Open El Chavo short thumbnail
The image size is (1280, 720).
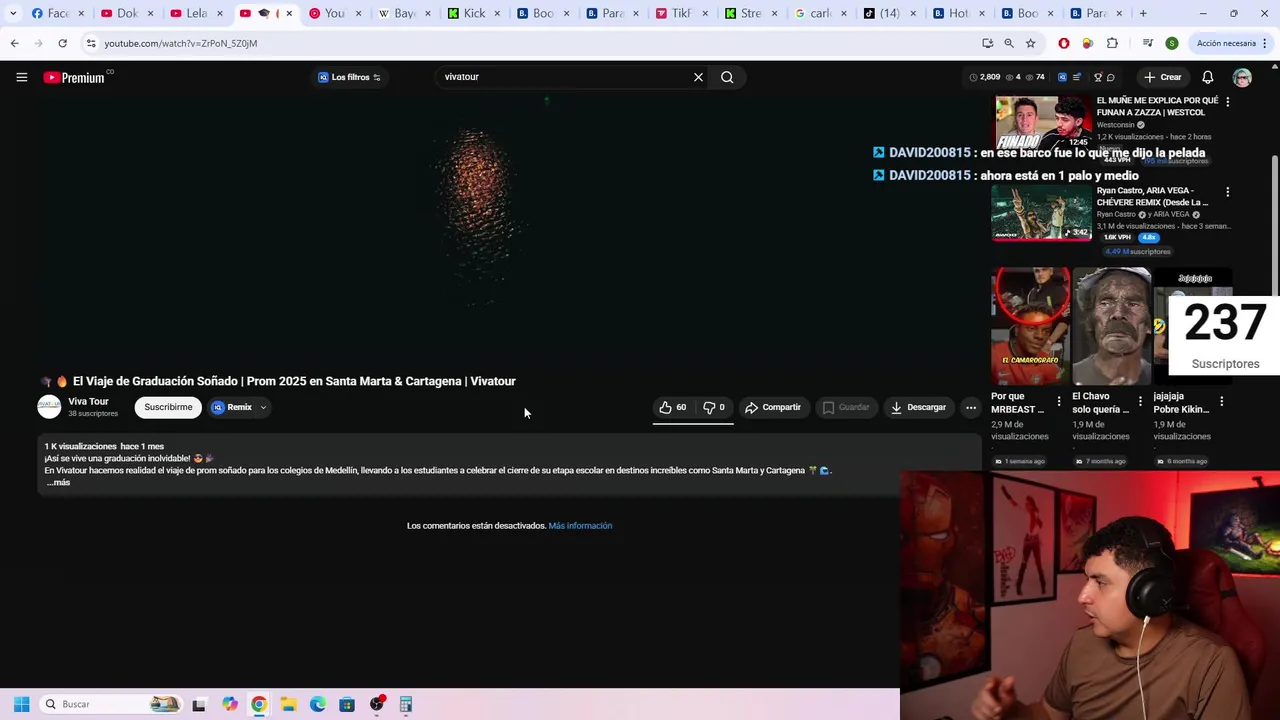coord(1111,326)
